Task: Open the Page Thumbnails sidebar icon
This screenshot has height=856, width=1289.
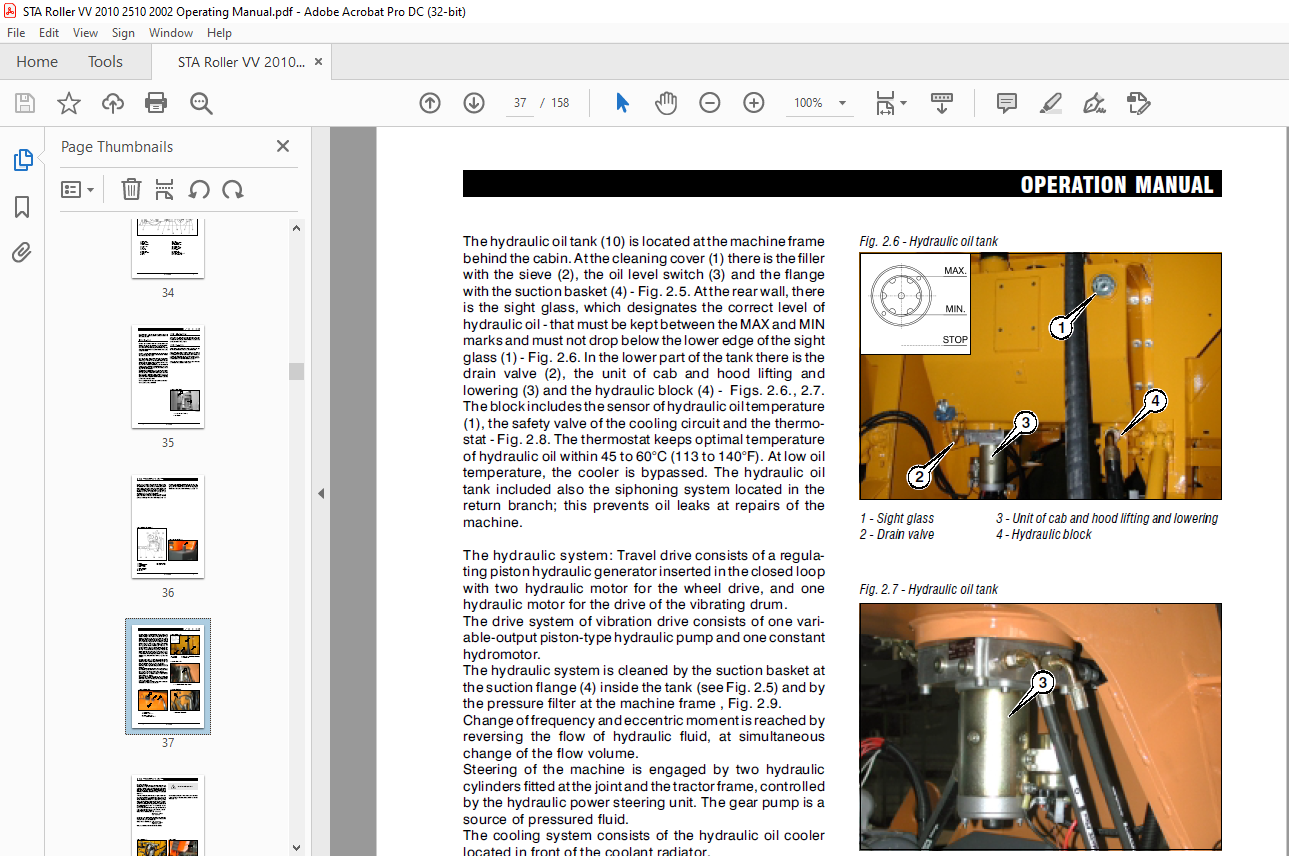Action: 22,160
